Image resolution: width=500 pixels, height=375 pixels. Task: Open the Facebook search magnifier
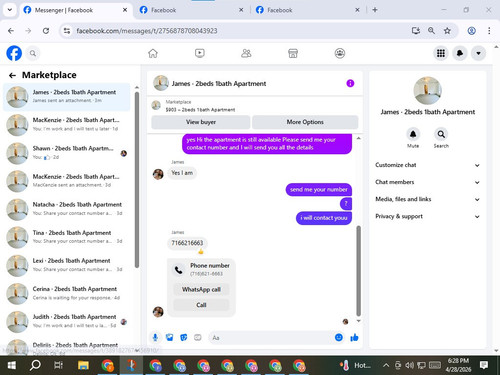point(33,53)
